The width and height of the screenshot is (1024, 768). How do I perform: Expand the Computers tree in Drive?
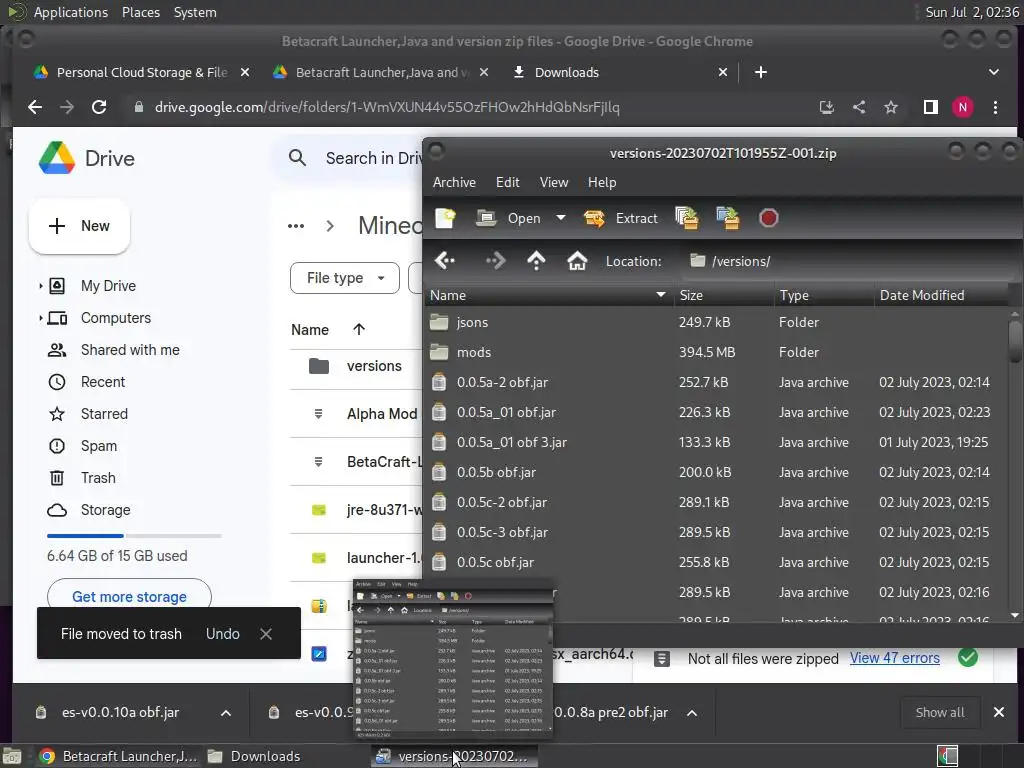[x=40, y=318]
